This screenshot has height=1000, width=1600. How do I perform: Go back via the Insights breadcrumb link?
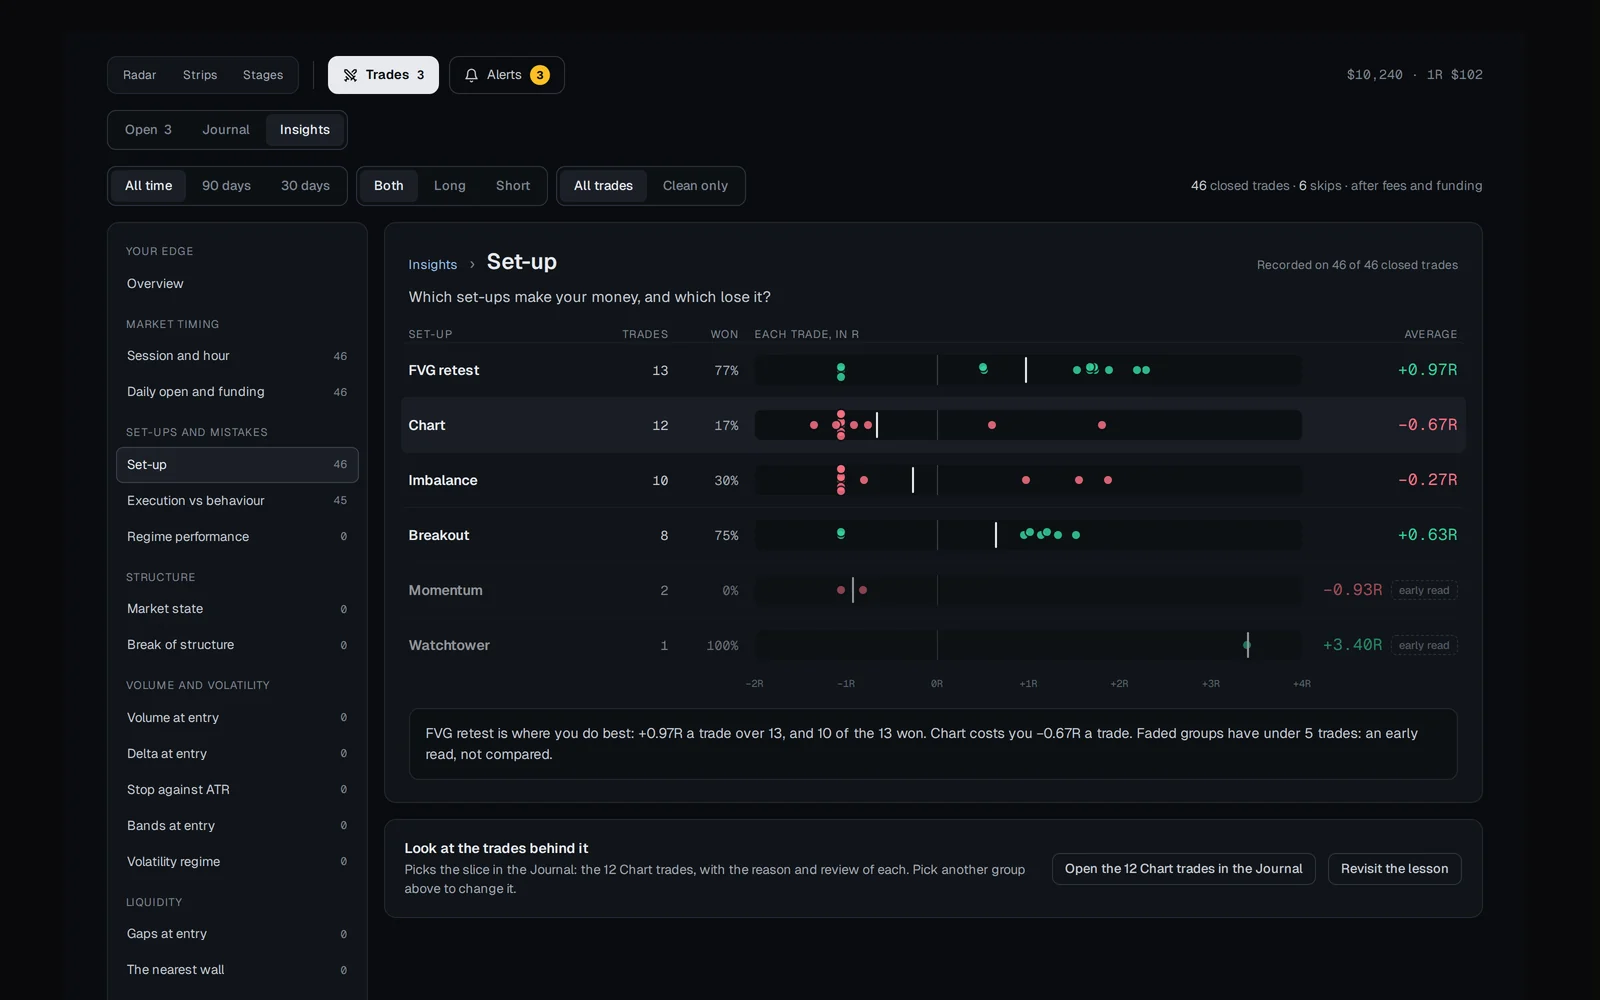432,265
